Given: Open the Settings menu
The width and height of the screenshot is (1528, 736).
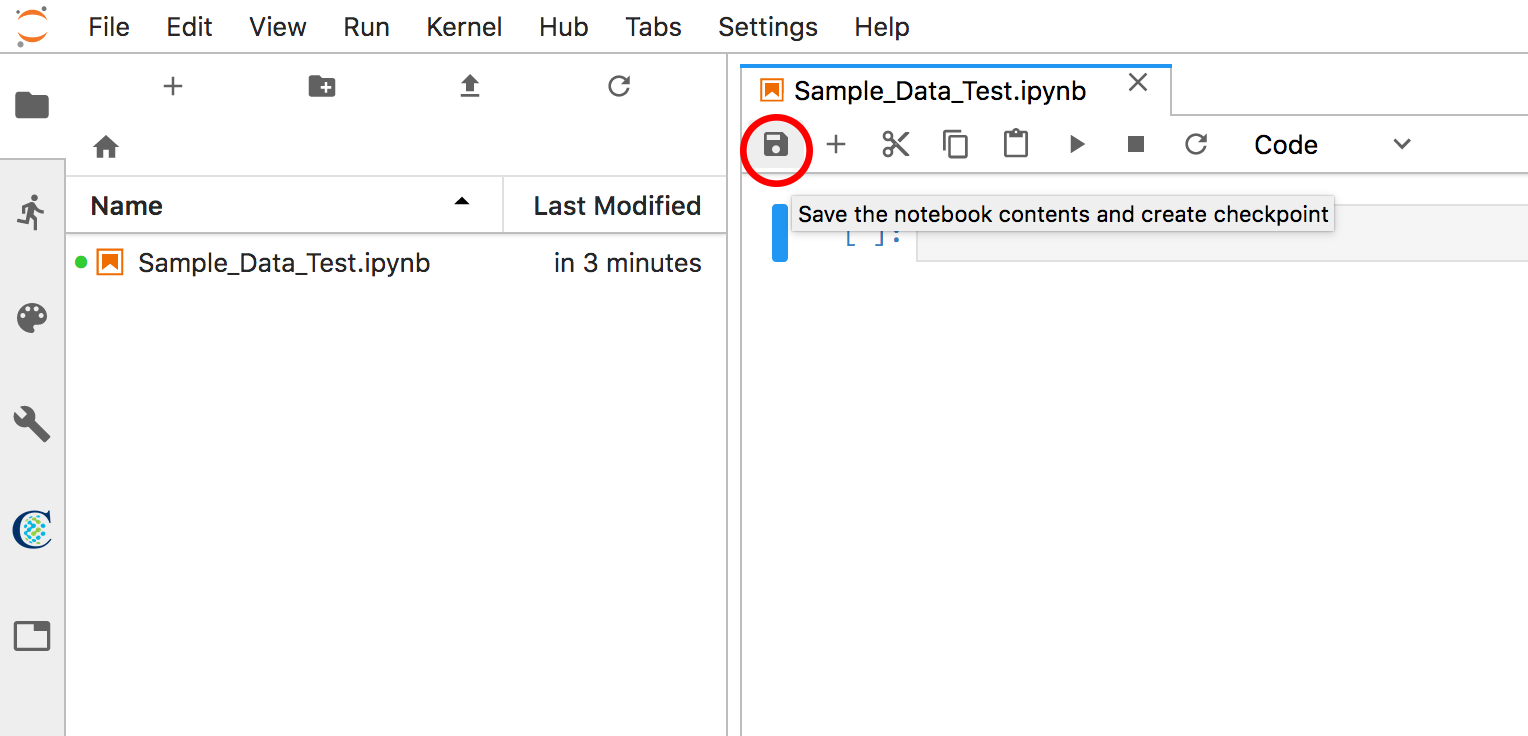Looking at the screenshot, I should [x=768, y=27].
